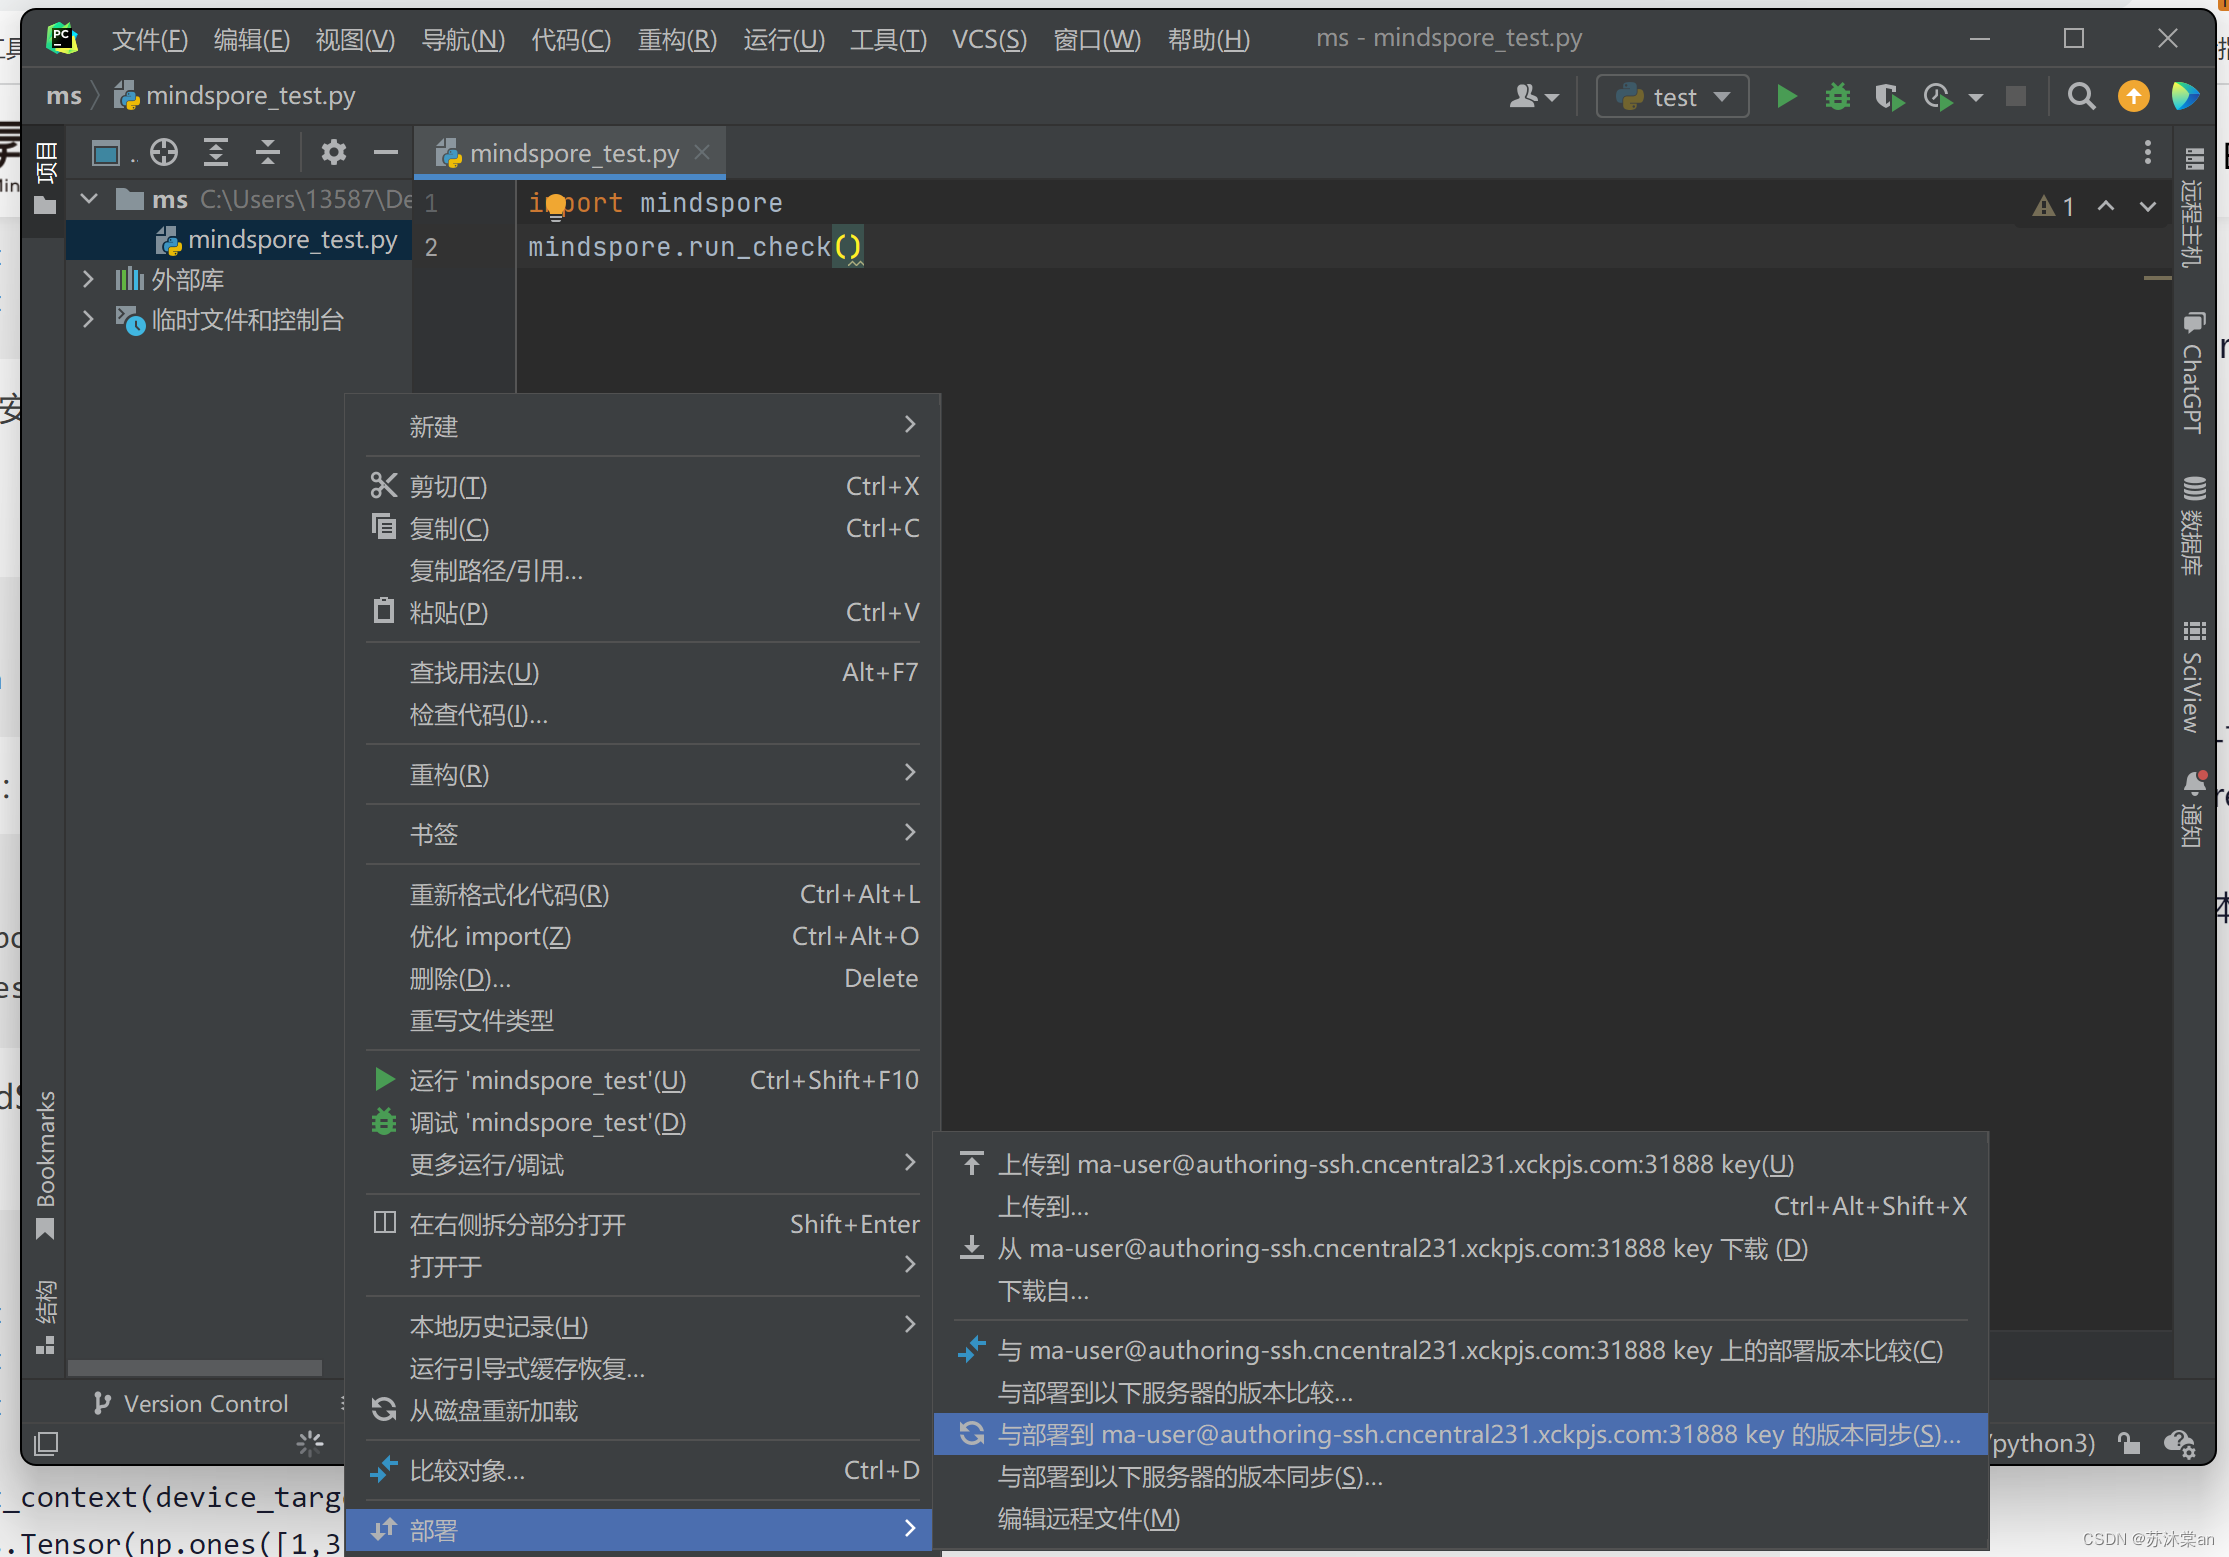Toggle the Bookmarks side panel
Viewport: 2229px width, 1557px height.
(46, 1160)
